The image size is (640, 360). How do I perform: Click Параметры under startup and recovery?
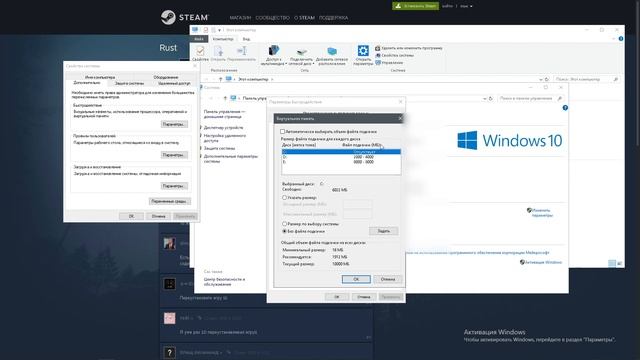[x=174, y=186]
